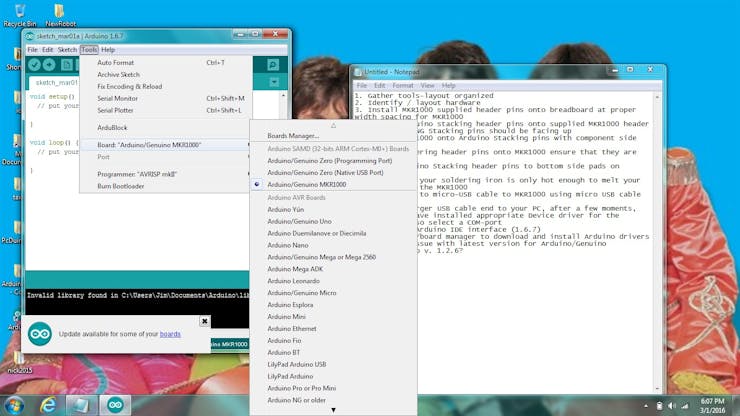Select Fix Encoding & Reload
740x416 pixels.
[x=166, y=86]
